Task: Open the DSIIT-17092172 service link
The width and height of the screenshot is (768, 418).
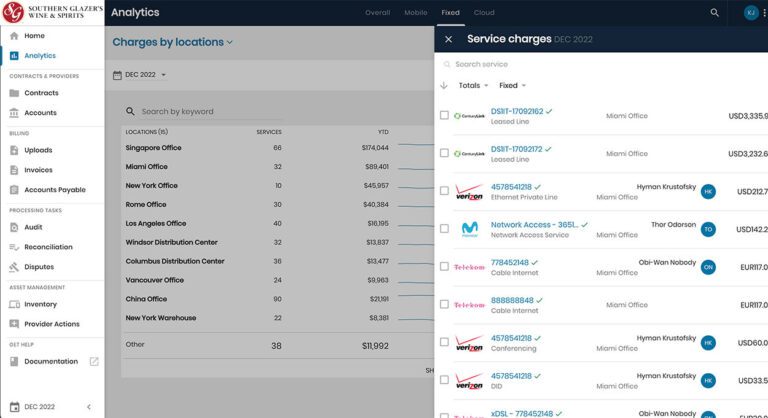Action: 516,149
